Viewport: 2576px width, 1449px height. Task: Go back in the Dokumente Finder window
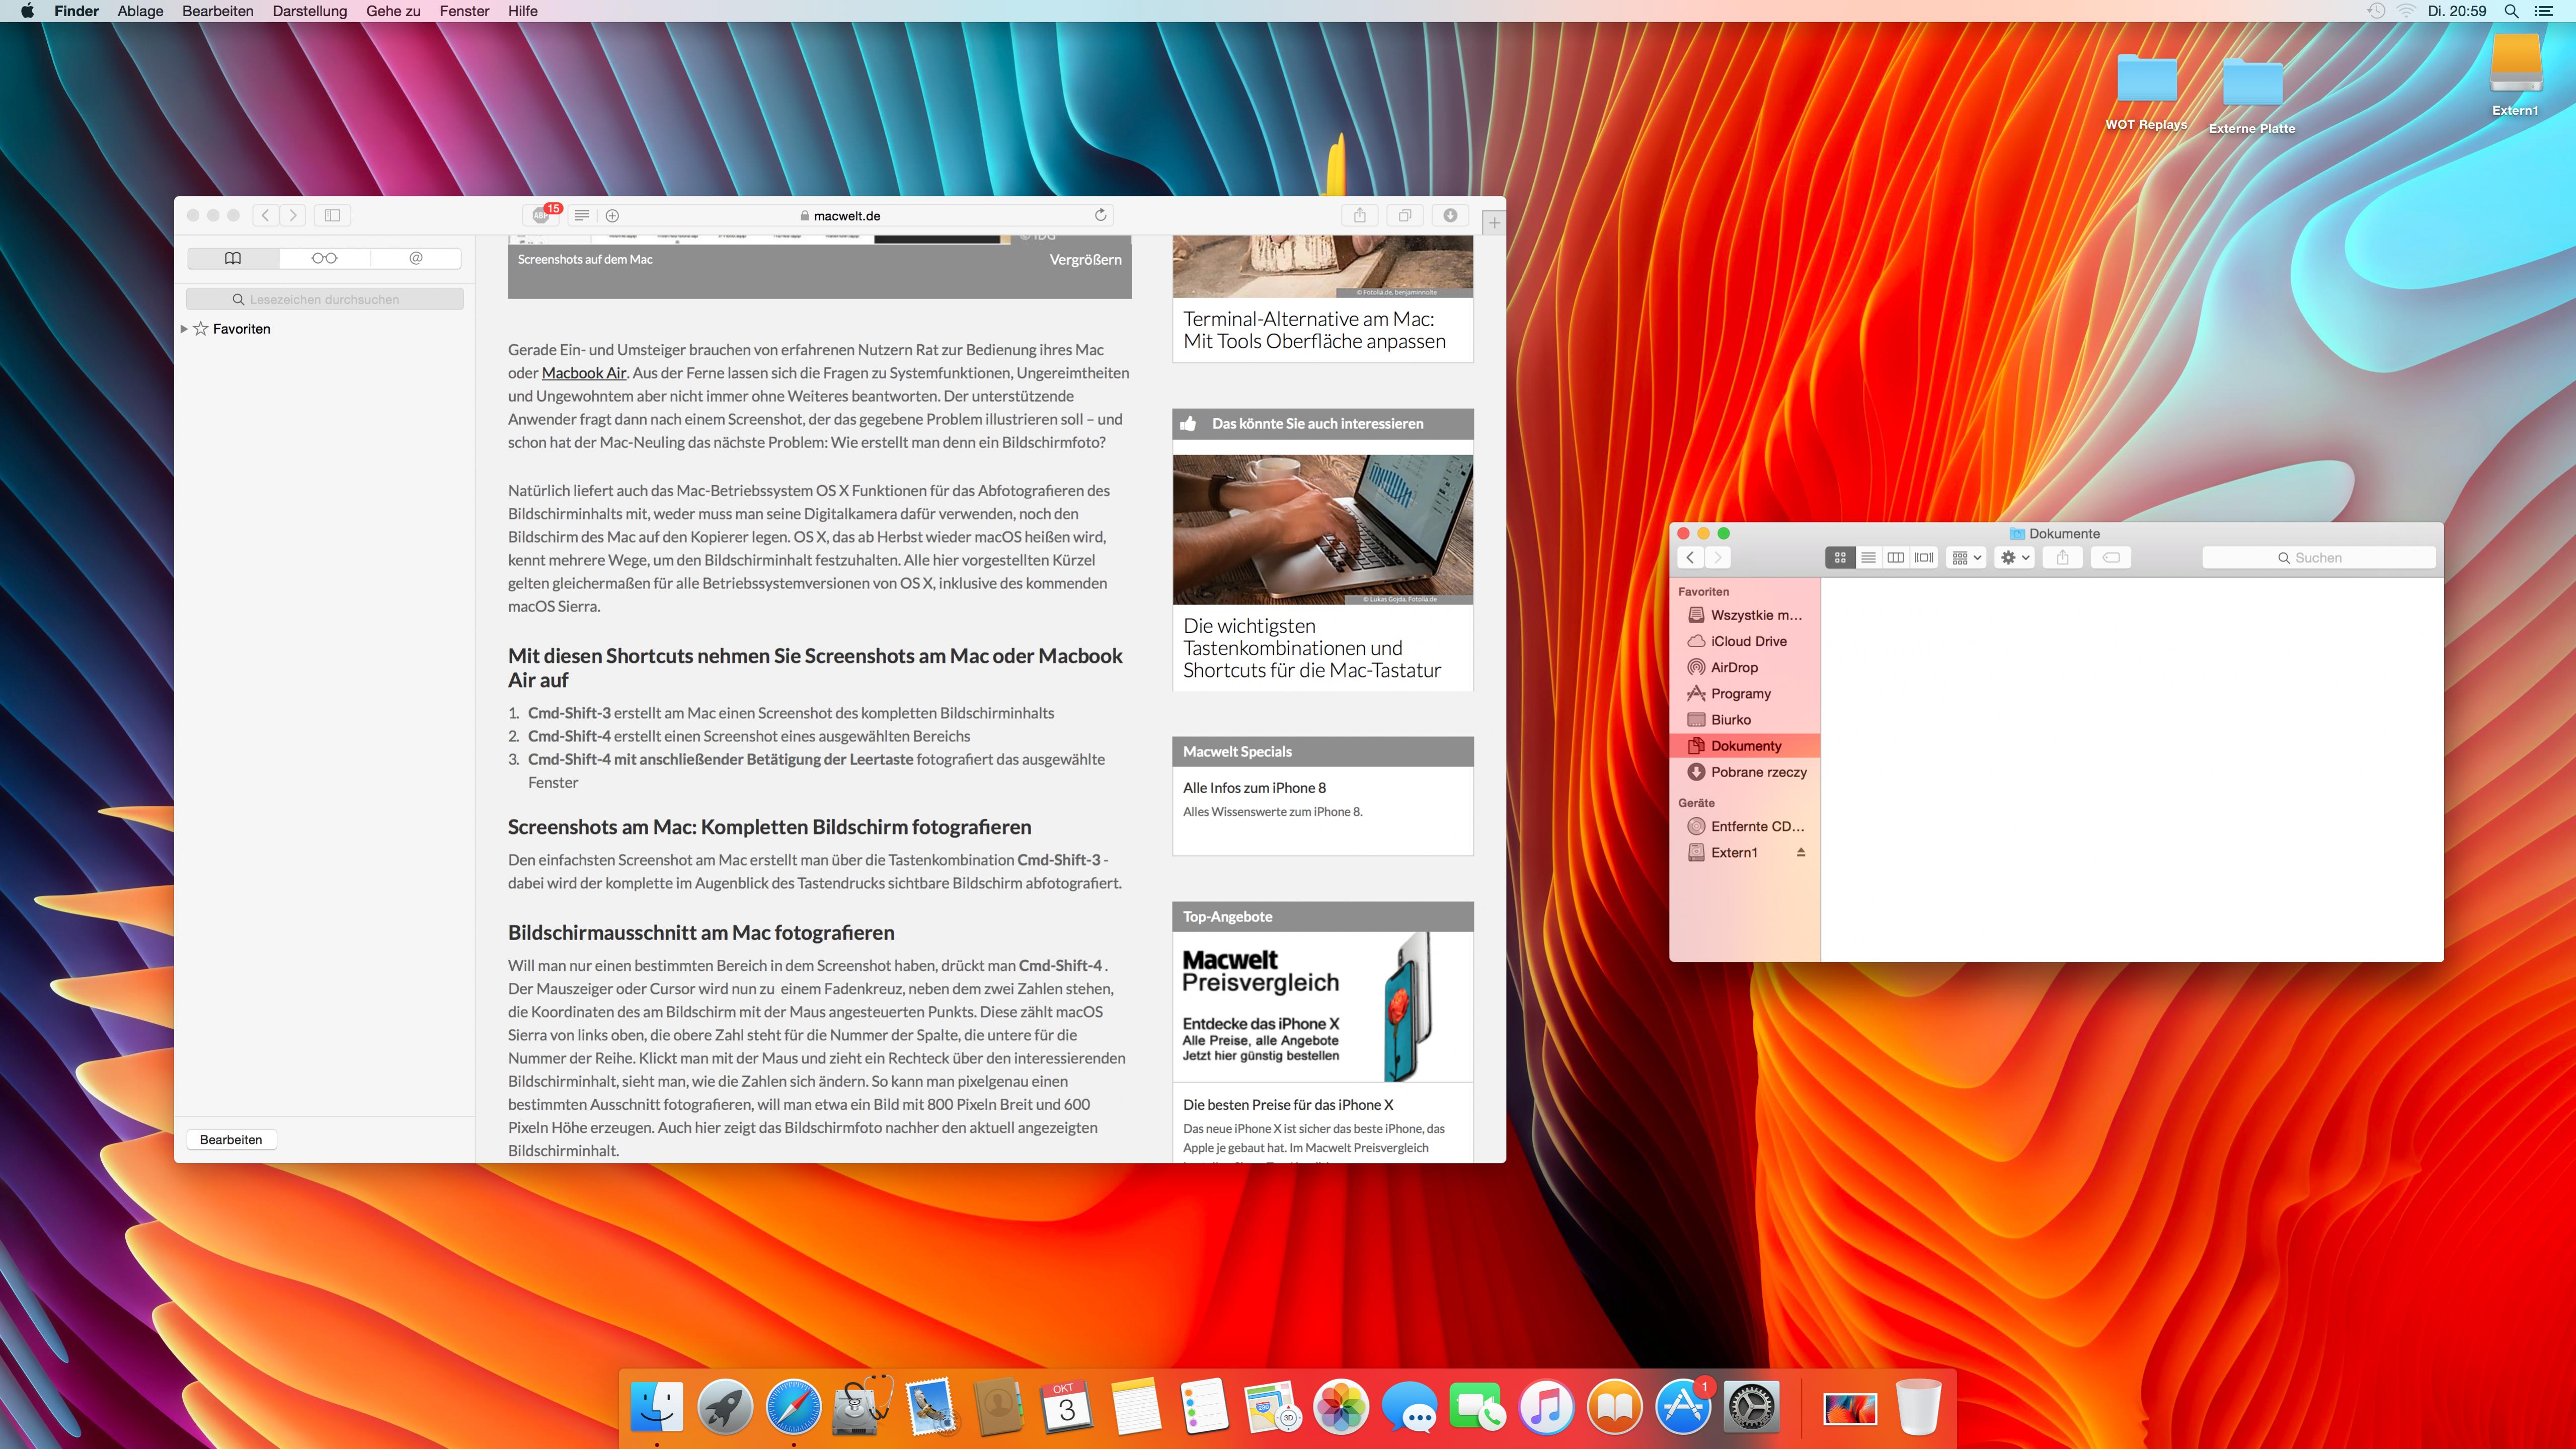tap(1691, 558)
